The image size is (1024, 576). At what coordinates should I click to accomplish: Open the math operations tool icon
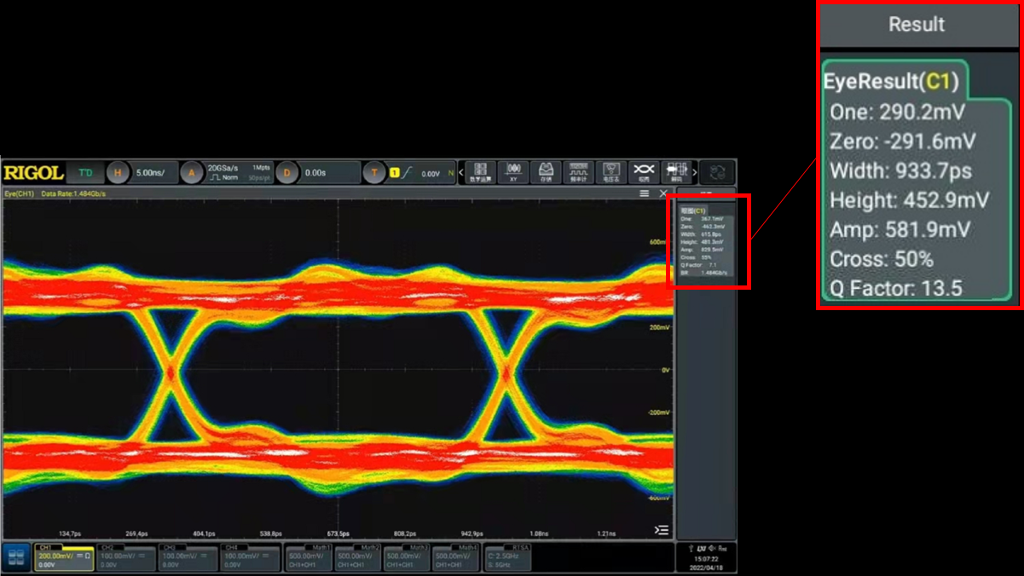pos(481,172)
